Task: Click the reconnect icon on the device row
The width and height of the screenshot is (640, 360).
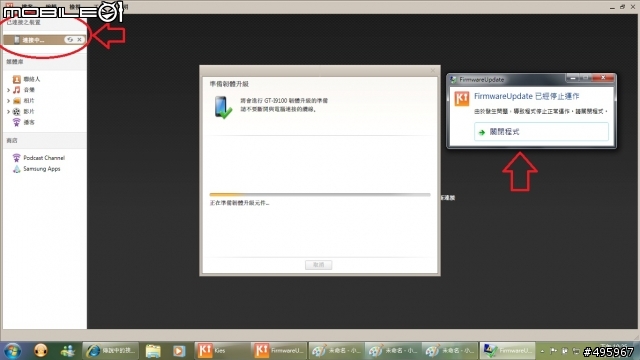Action: tap(70, 40)
